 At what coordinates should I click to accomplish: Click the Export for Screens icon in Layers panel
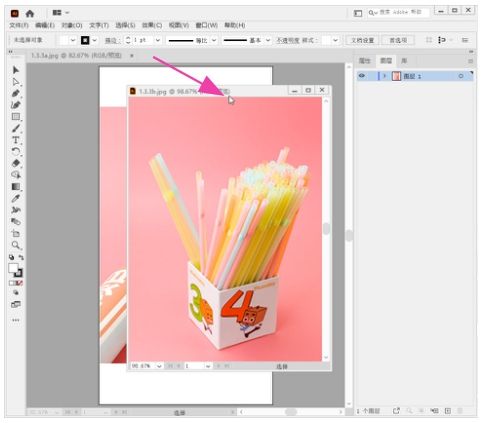[x=396, y=411]
